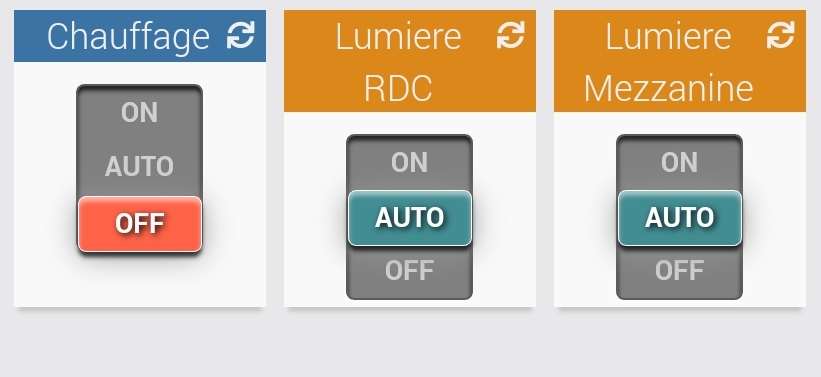
Task: Click the red OFF button for Chauffage
Action: 140,224
